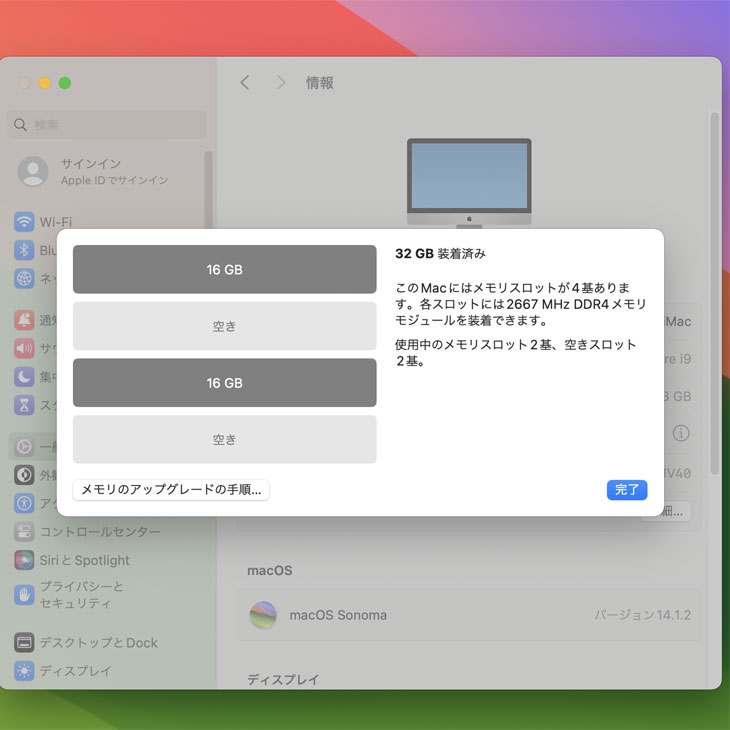Go back using the left chevron
The image size is (730, 730).
click(x=245, y=83)
